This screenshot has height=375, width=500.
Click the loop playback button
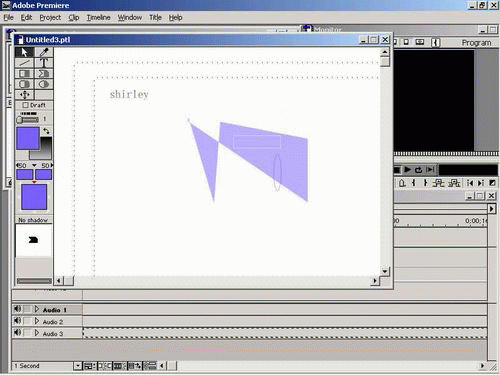tap(418, 170)
